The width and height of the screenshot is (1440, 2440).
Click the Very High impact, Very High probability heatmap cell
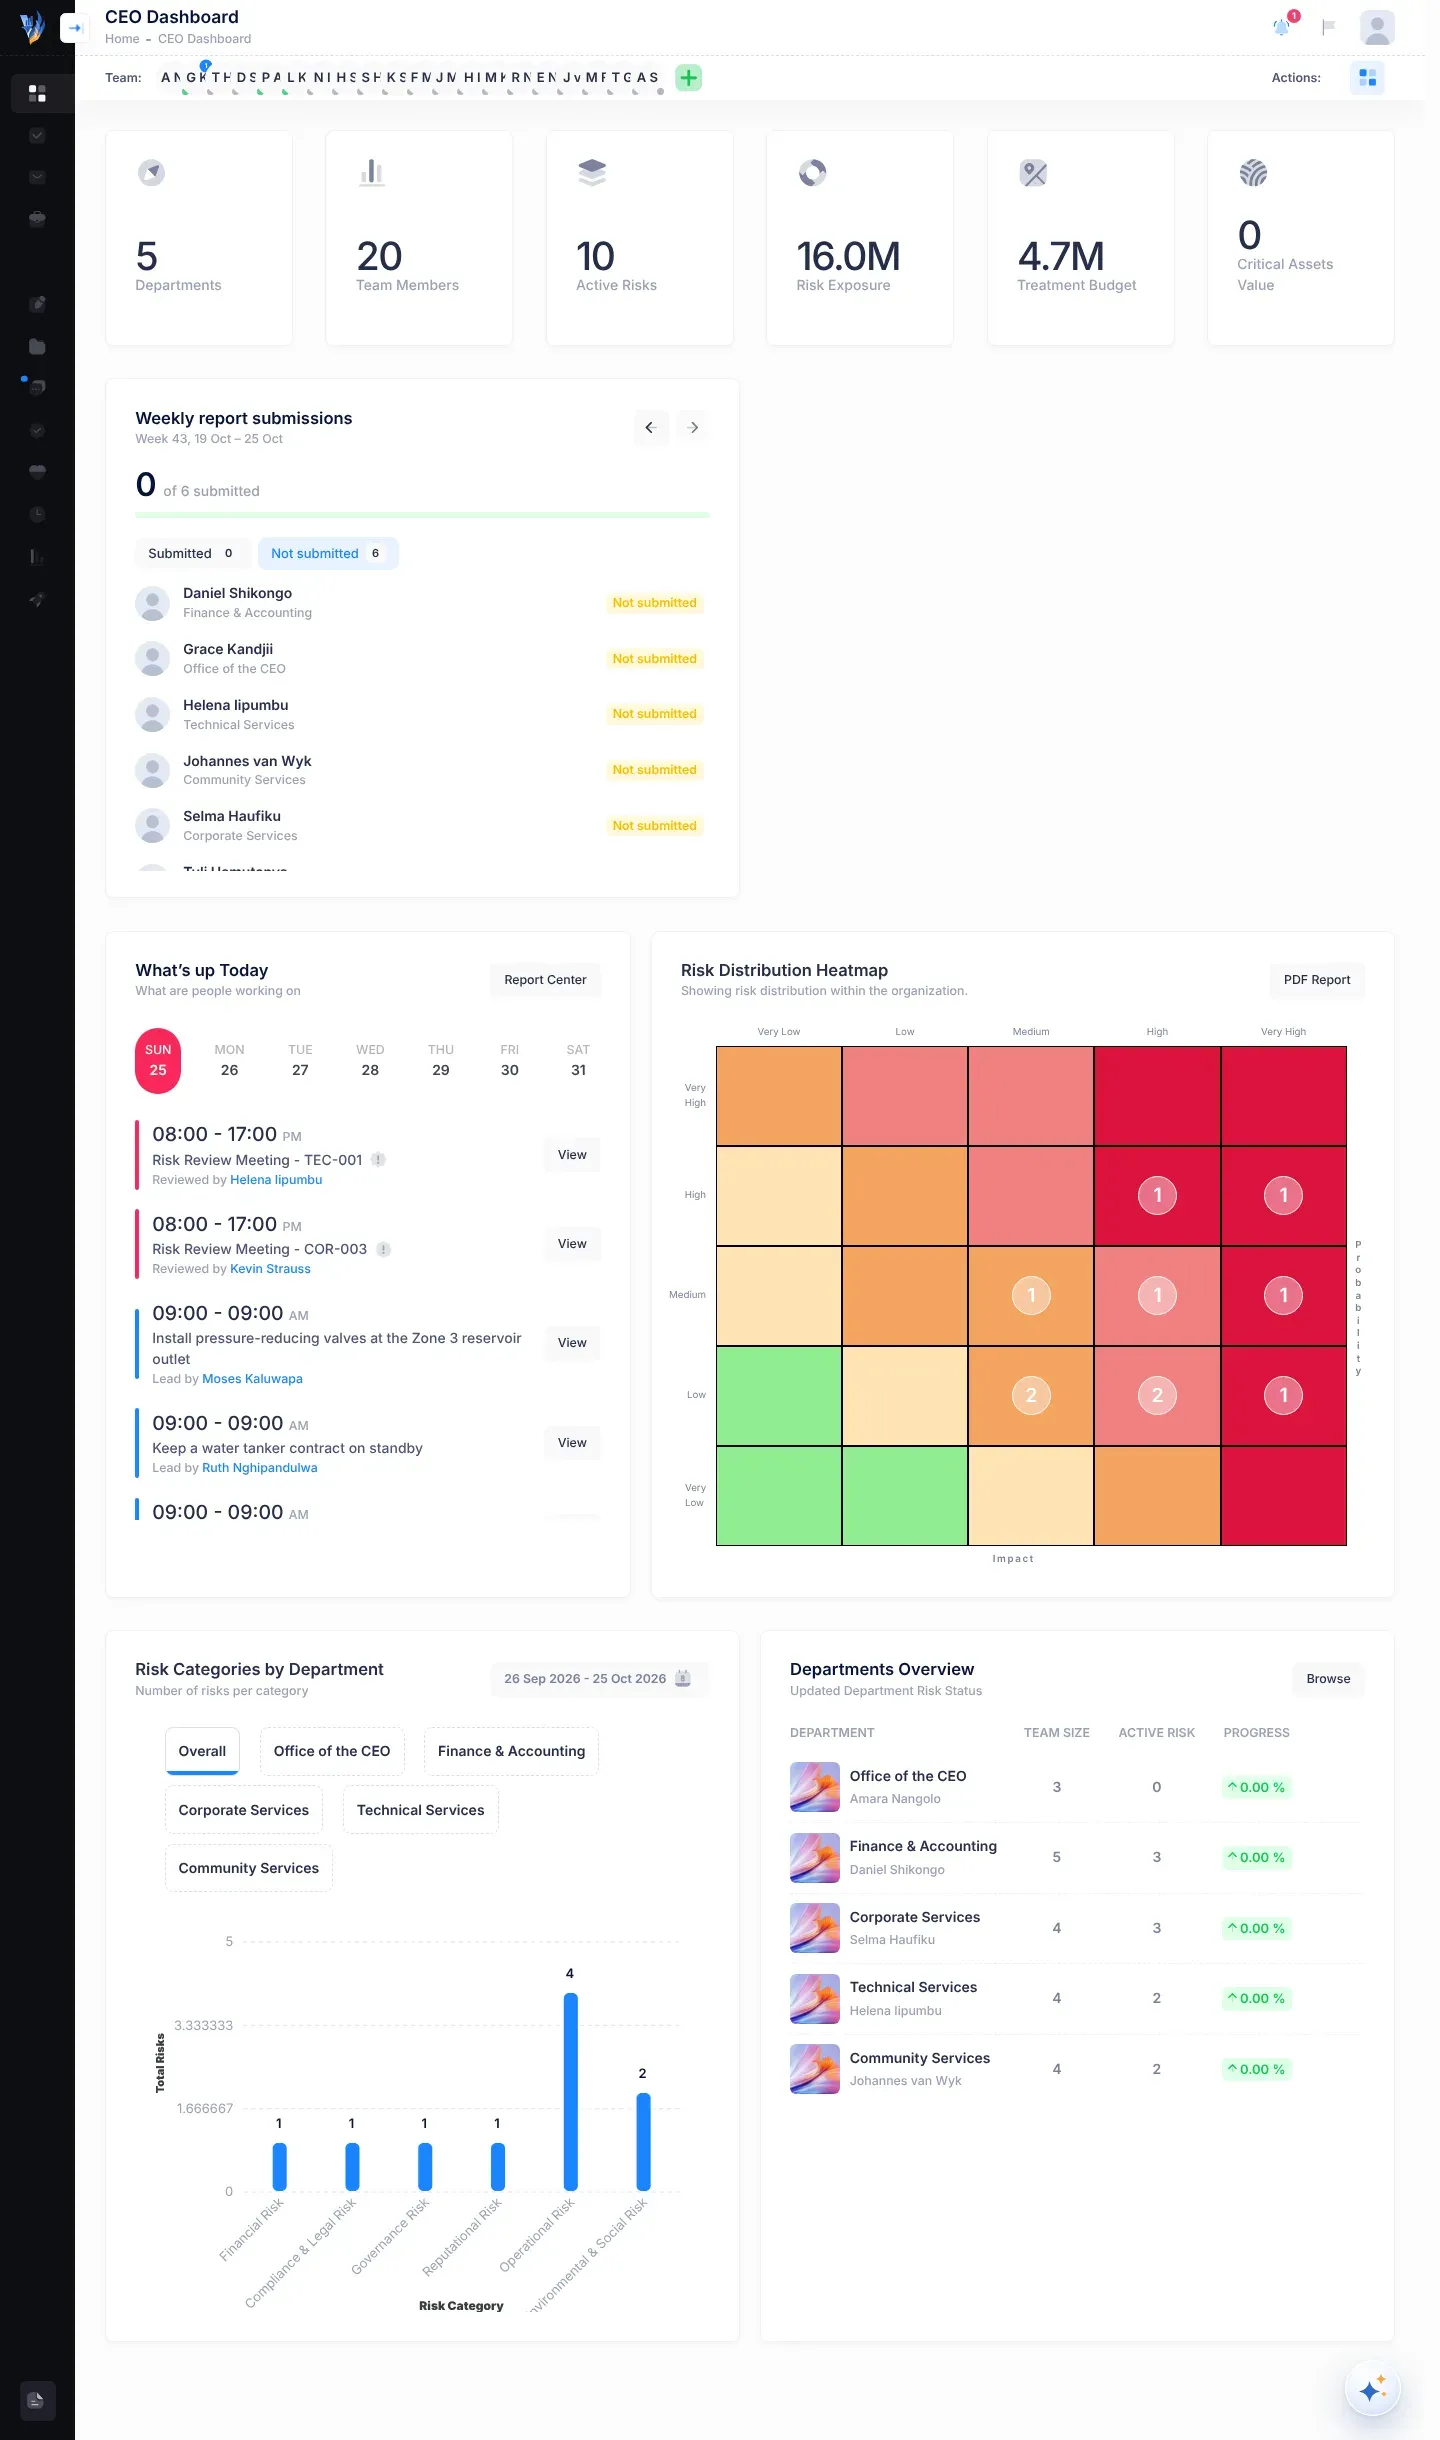point(1284,1096)
